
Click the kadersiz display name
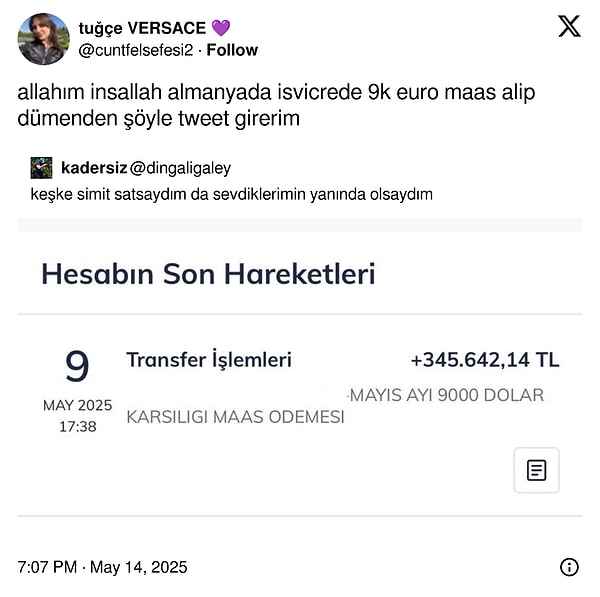click(x=93, y=168)
